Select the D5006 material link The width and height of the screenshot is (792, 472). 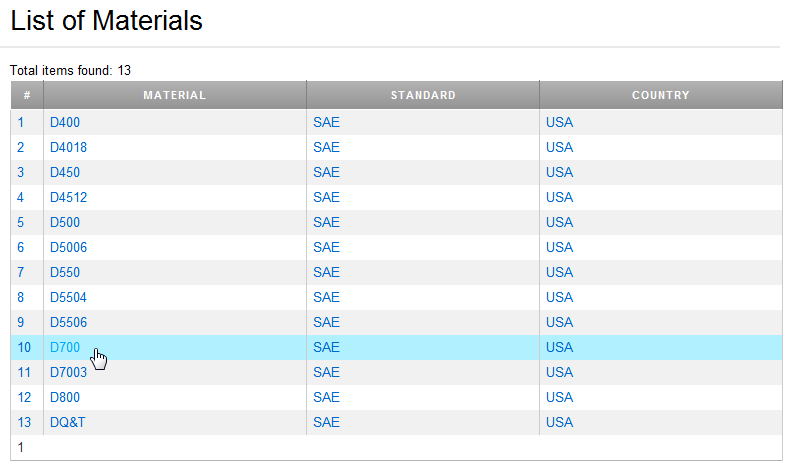click(x=68, y=247)
